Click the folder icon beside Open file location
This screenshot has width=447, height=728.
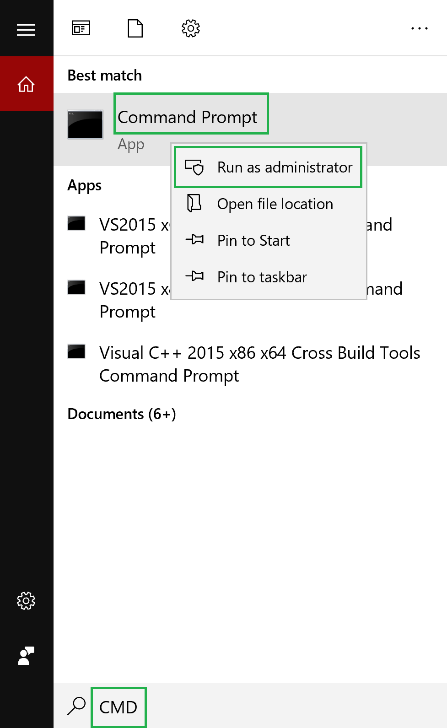click(194, 203)
